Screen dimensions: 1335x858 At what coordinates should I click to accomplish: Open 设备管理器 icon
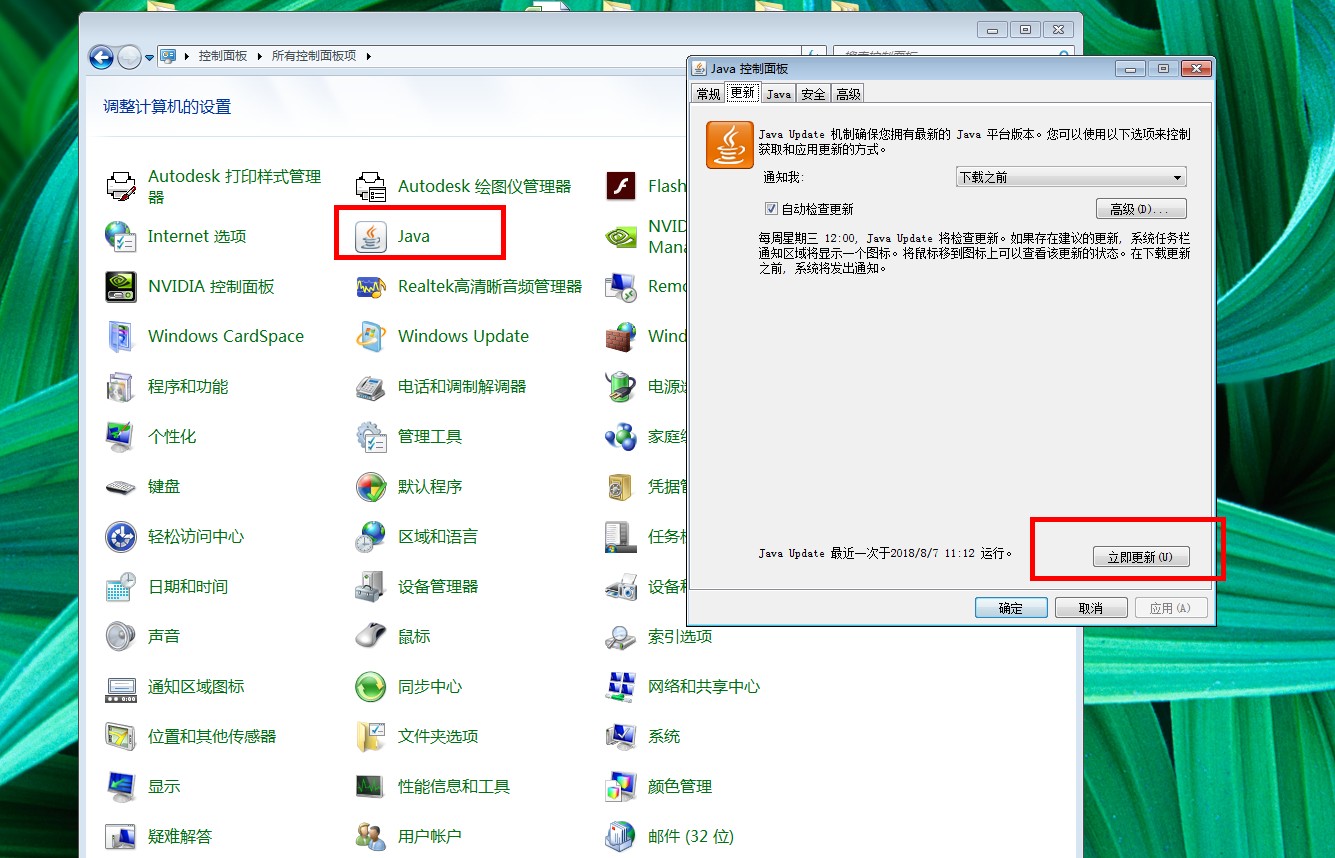371,586
